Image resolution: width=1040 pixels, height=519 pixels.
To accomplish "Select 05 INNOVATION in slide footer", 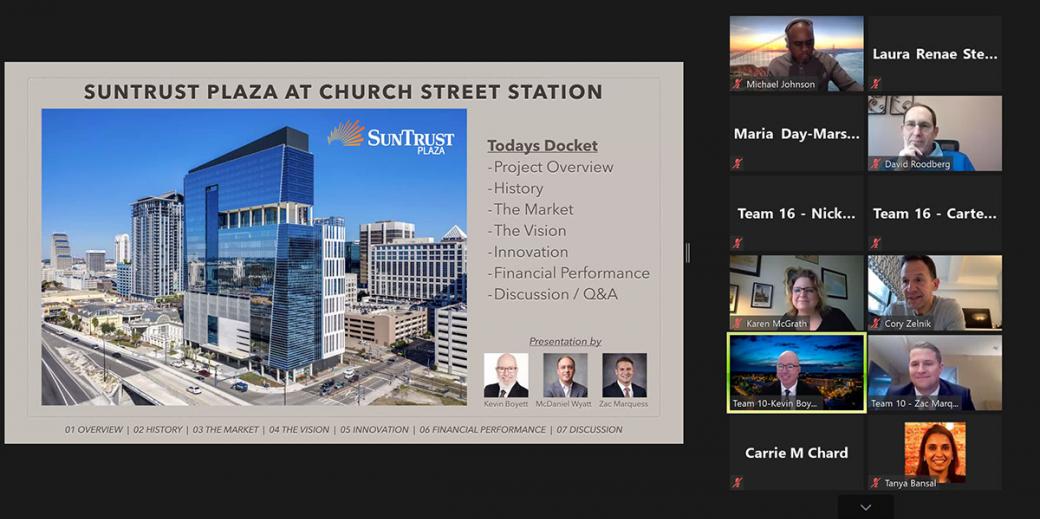I will (375, 429).
